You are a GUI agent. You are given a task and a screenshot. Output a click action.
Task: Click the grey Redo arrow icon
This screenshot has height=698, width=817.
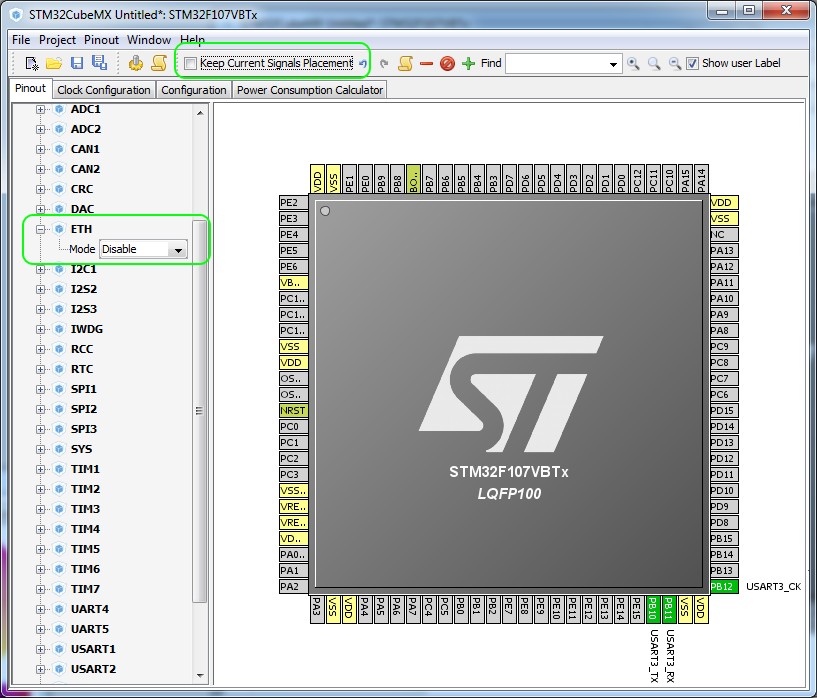384,64
